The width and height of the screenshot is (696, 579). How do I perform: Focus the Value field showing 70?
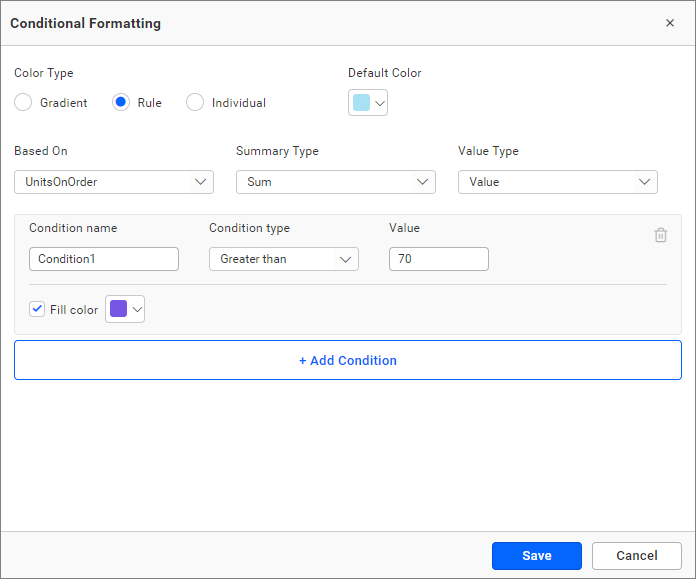[x=438, y=259]
